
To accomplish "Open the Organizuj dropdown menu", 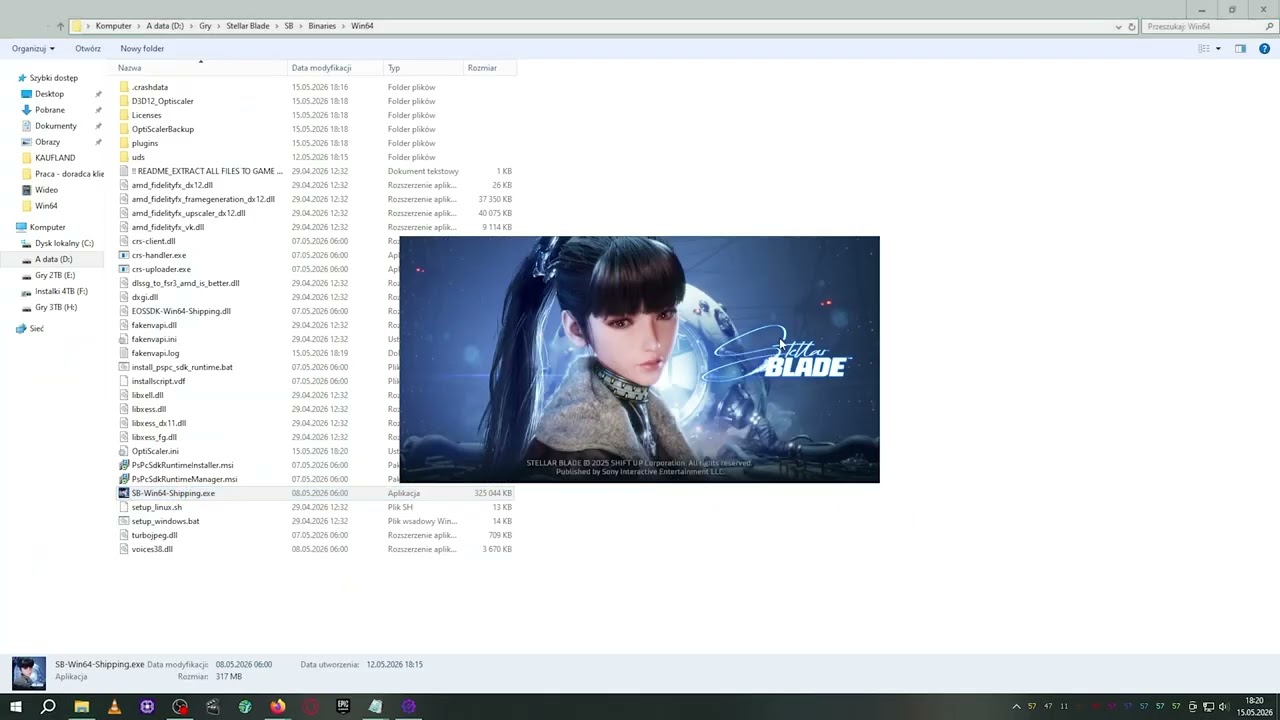I will [x=32, y=48].
